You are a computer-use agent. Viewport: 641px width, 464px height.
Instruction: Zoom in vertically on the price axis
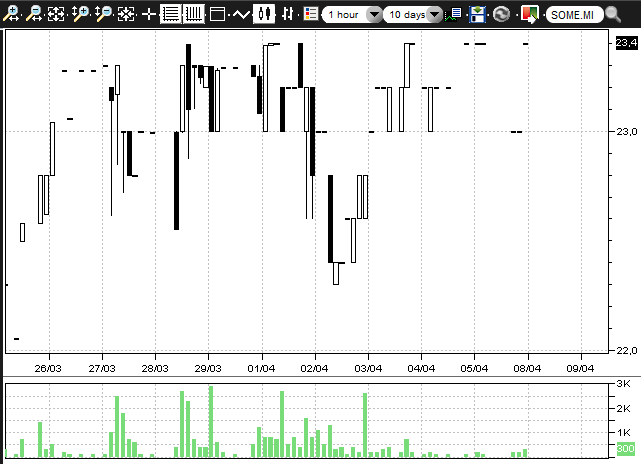pos(80,14)
